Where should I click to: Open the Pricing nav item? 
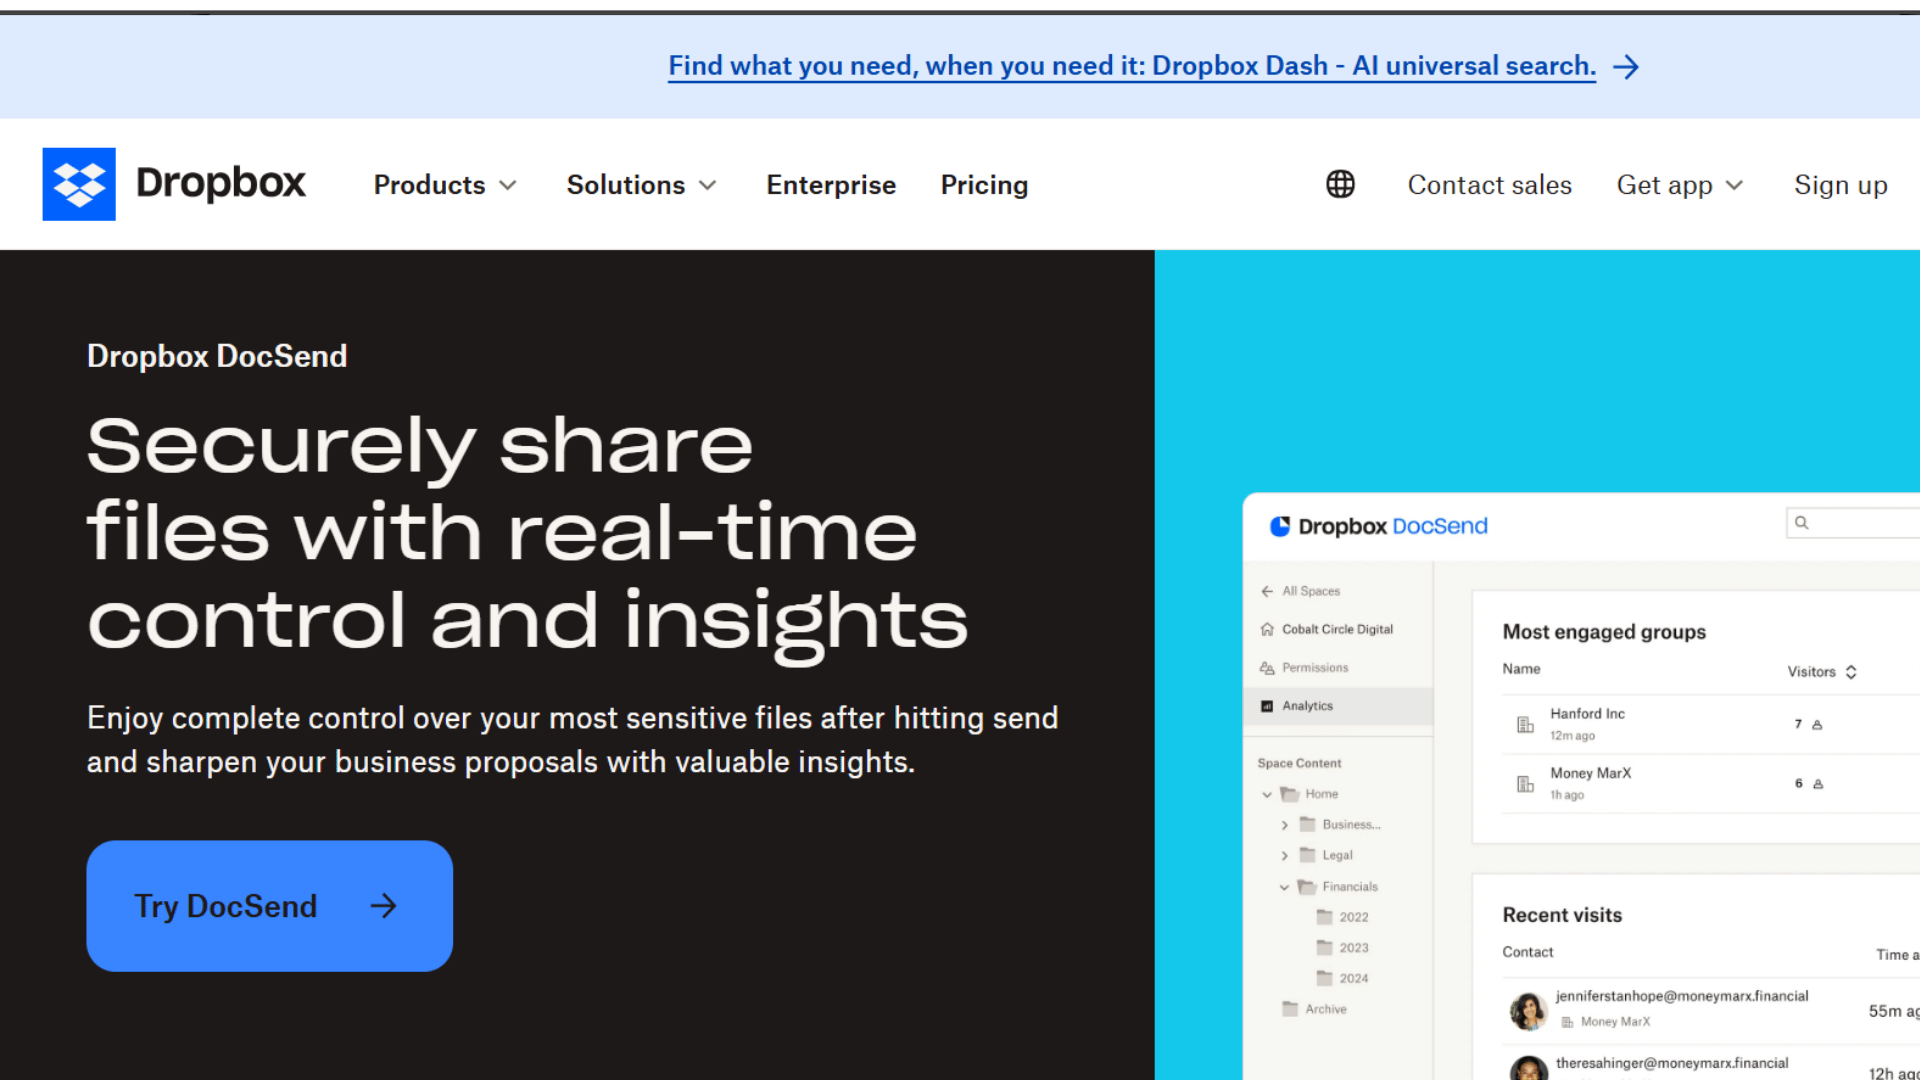984,185
